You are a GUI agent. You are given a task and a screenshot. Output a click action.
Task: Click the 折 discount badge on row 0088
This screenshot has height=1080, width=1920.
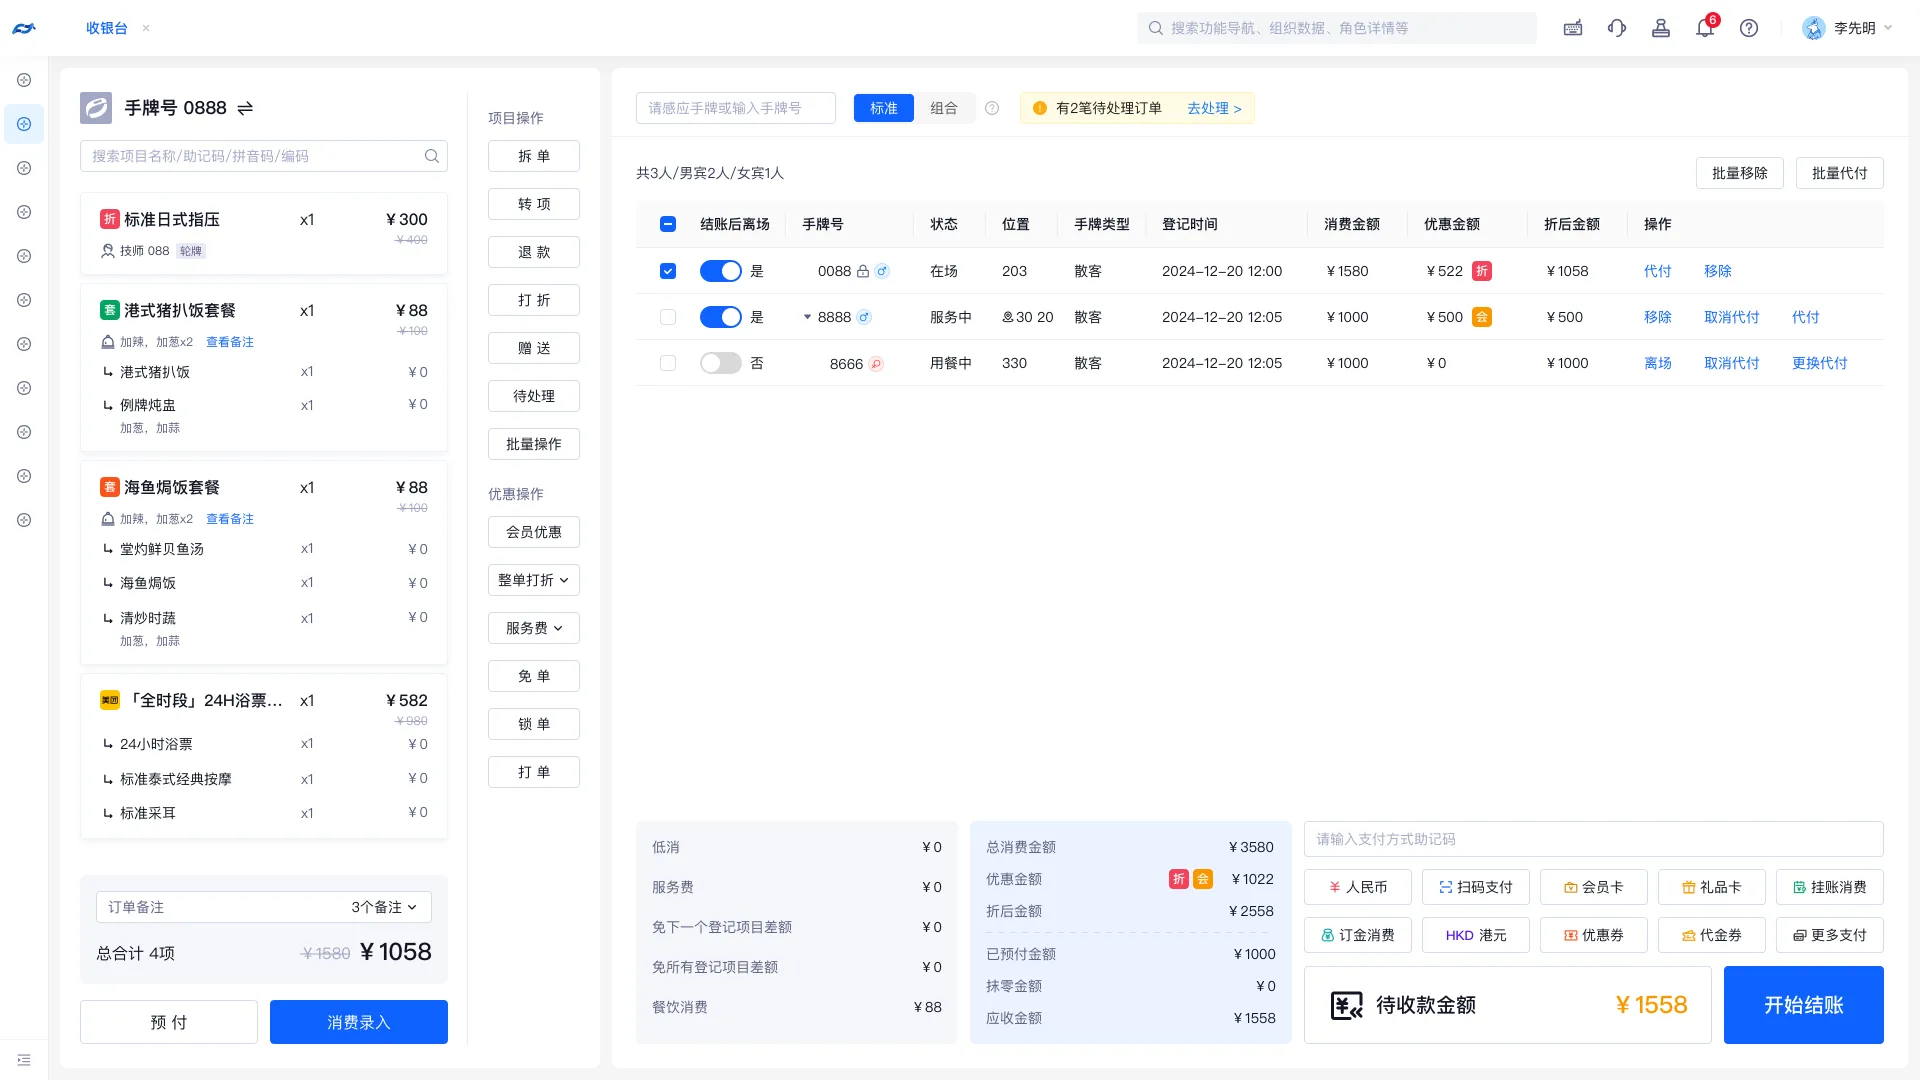[1481, 271]
